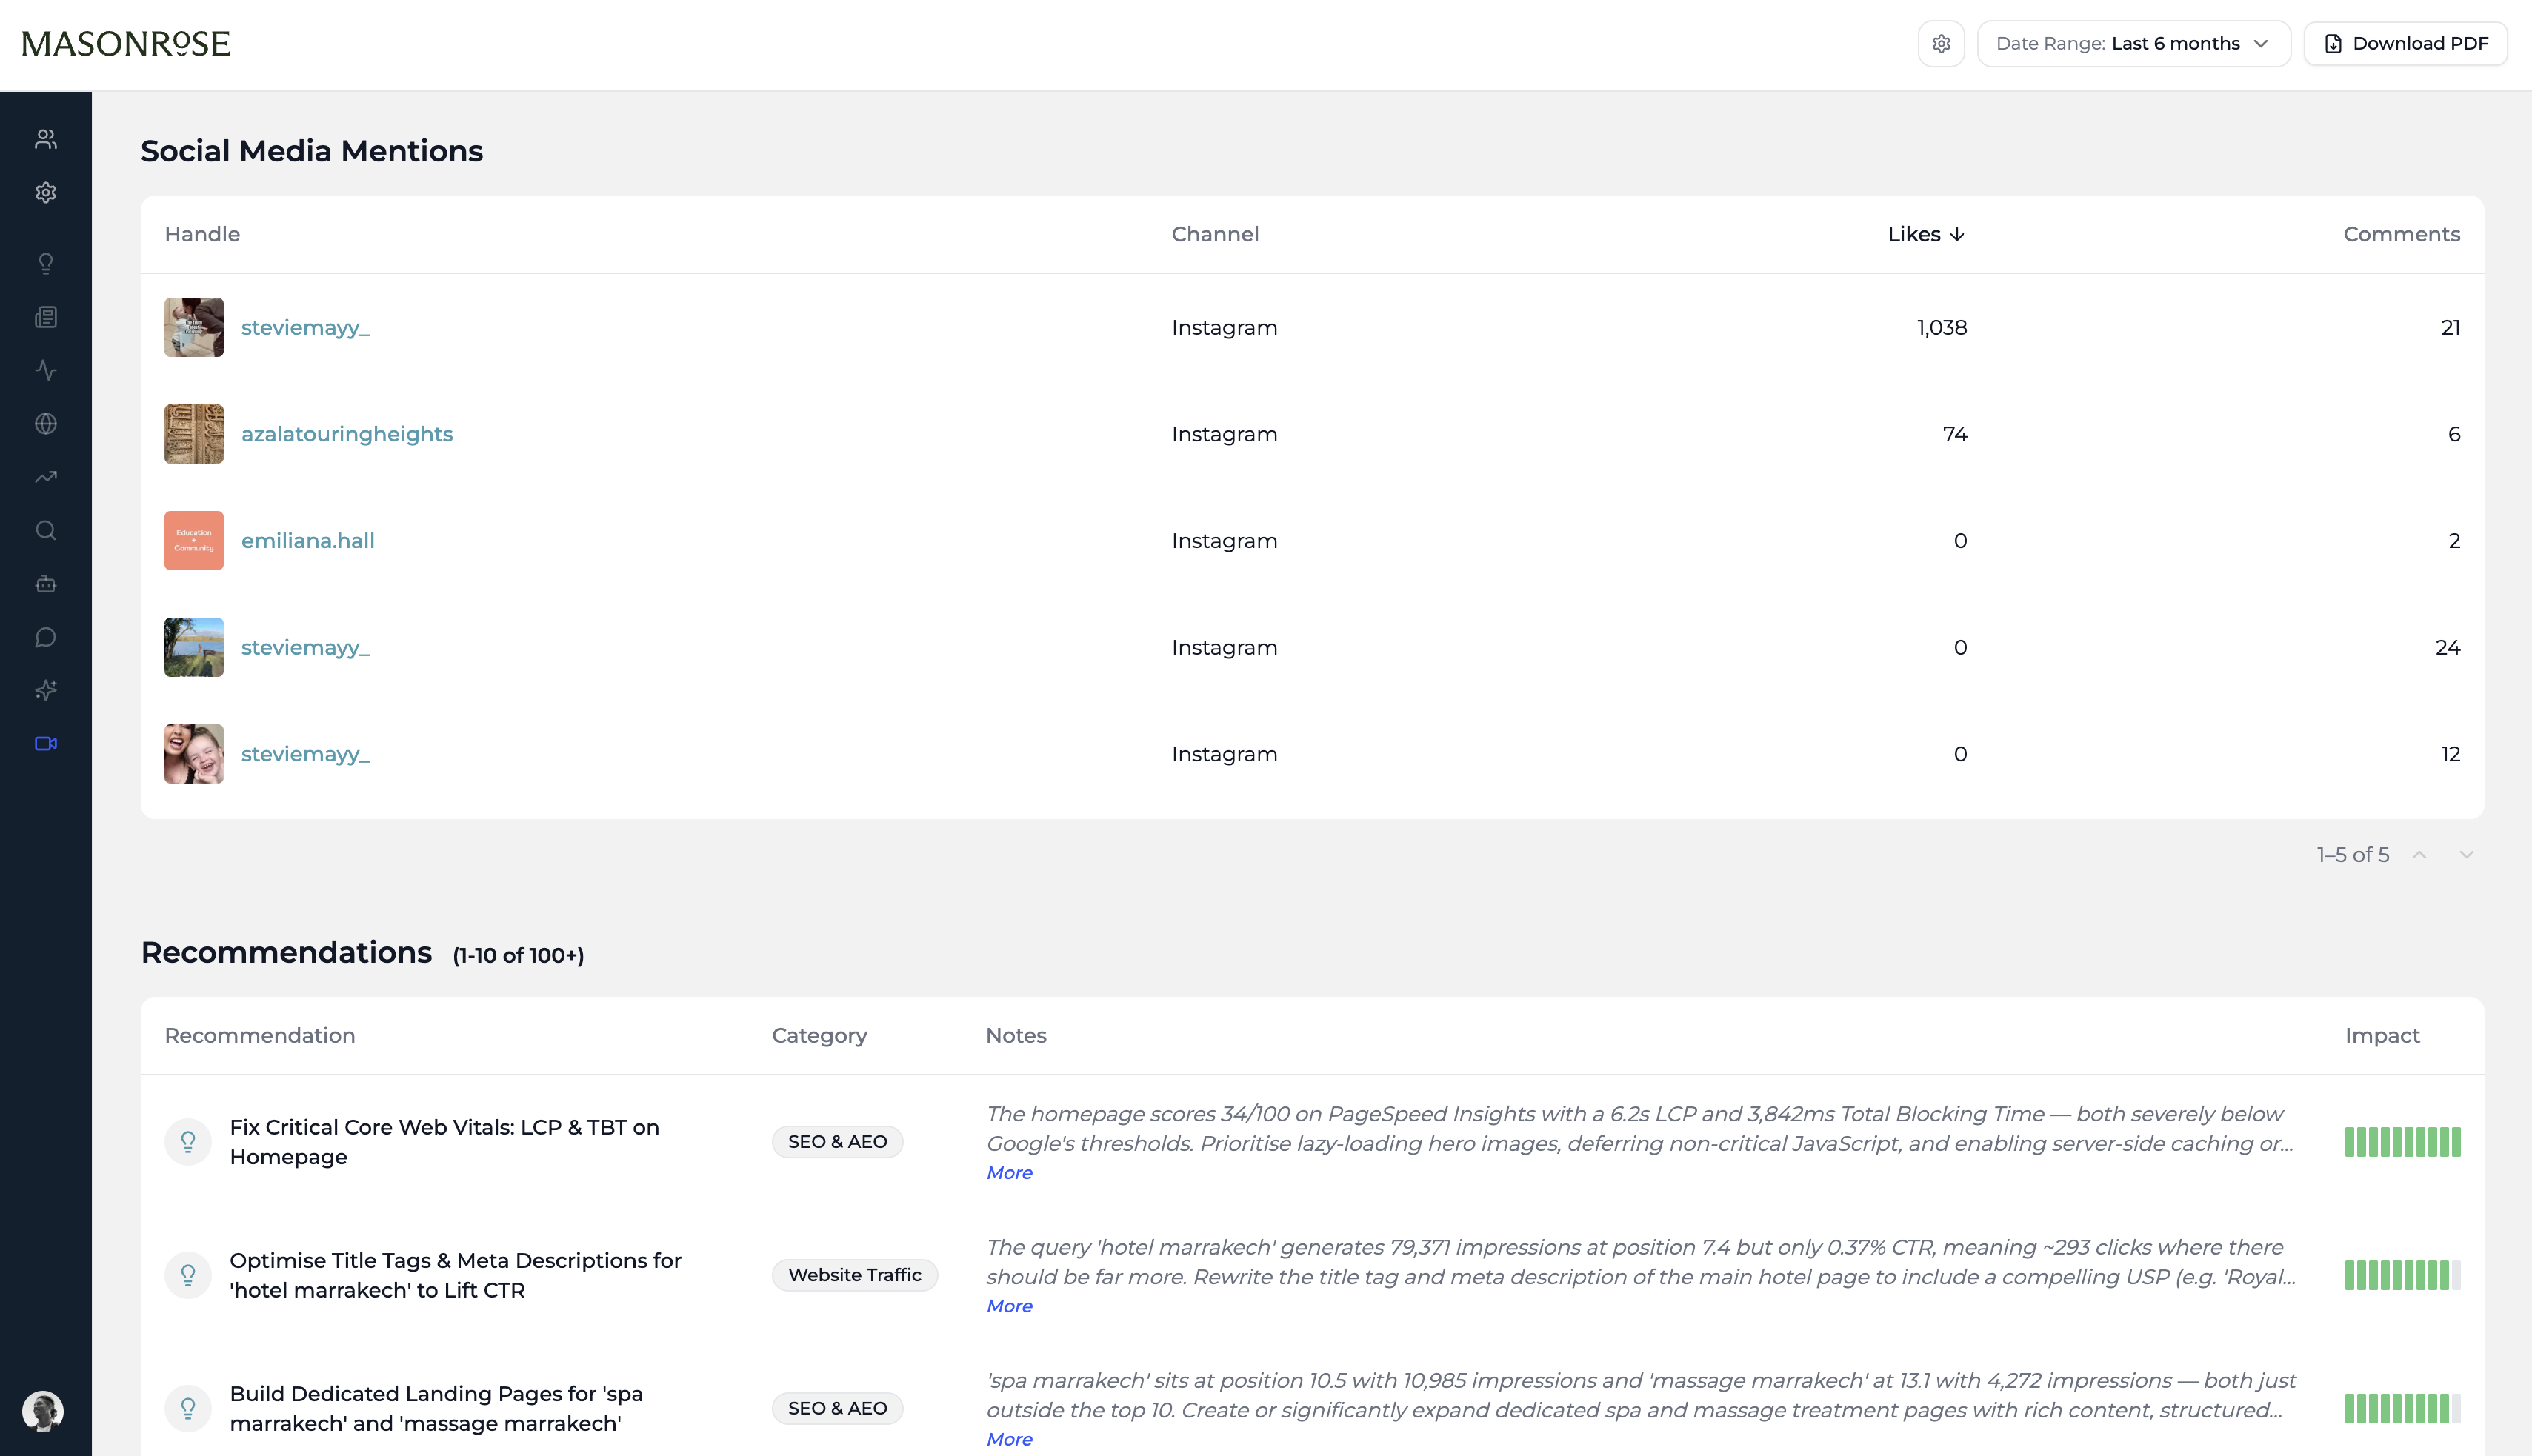Click the MASONROSE logo
The image size is (2532, 1456).
(x=126, y=43)
